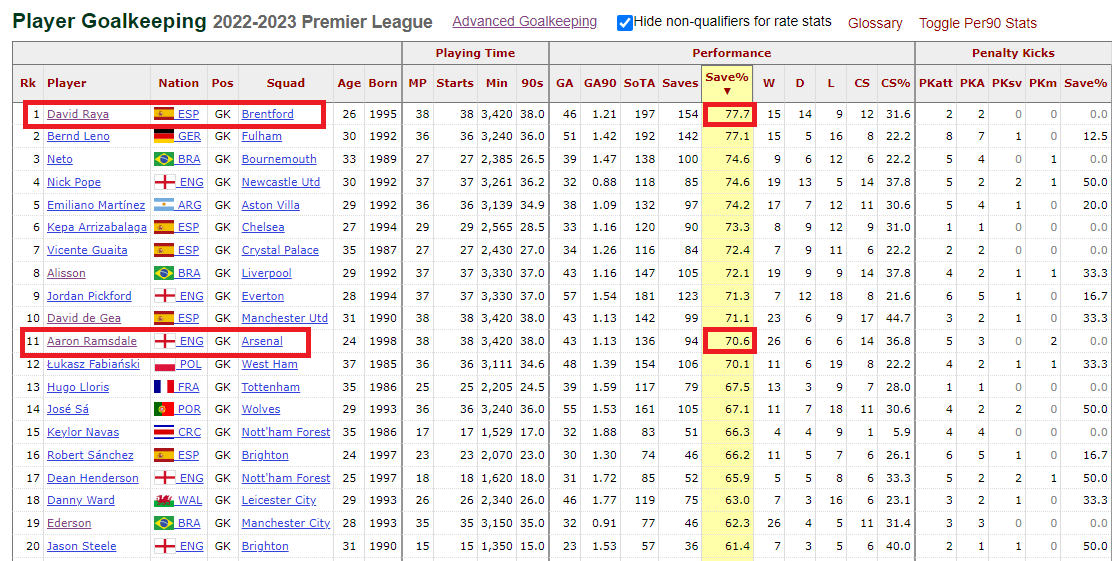Screen dimensions: 1112x561
Task: Open the Arsenal squad link
Action: (x=262, y=341)
